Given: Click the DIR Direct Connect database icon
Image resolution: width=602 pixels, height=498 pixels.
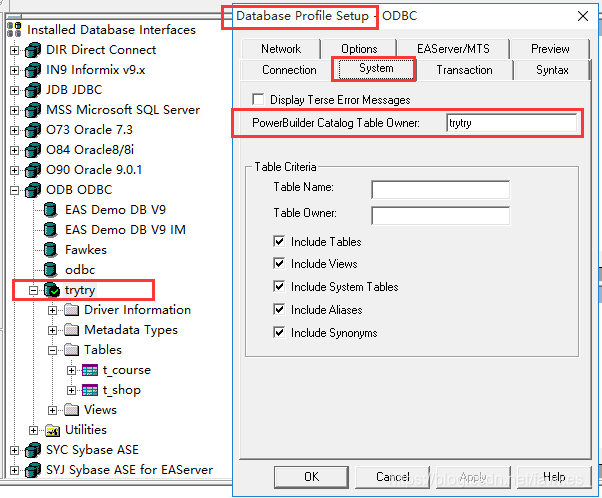Looking at the screenshot, I should (33, 50).
